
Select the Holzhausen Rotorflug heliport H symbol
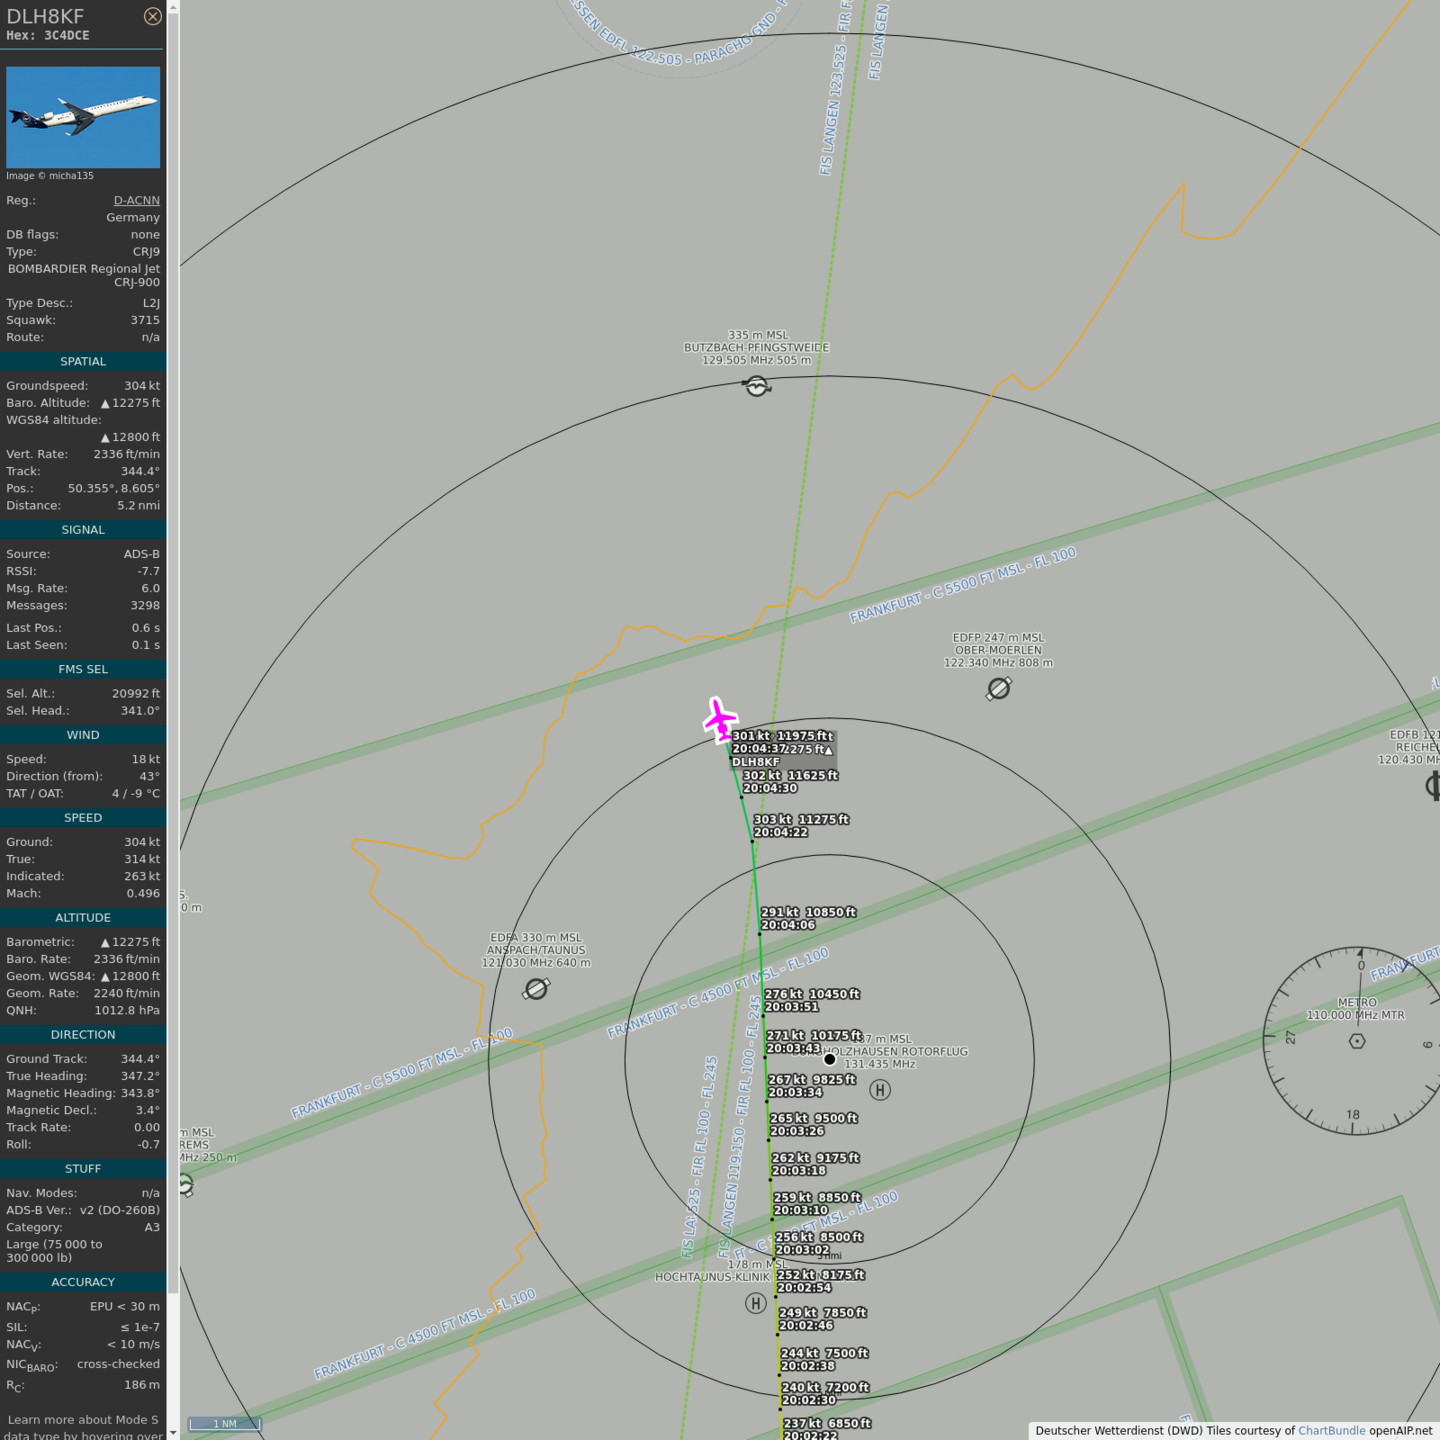pyautogui.click(x=880, y=1090)
